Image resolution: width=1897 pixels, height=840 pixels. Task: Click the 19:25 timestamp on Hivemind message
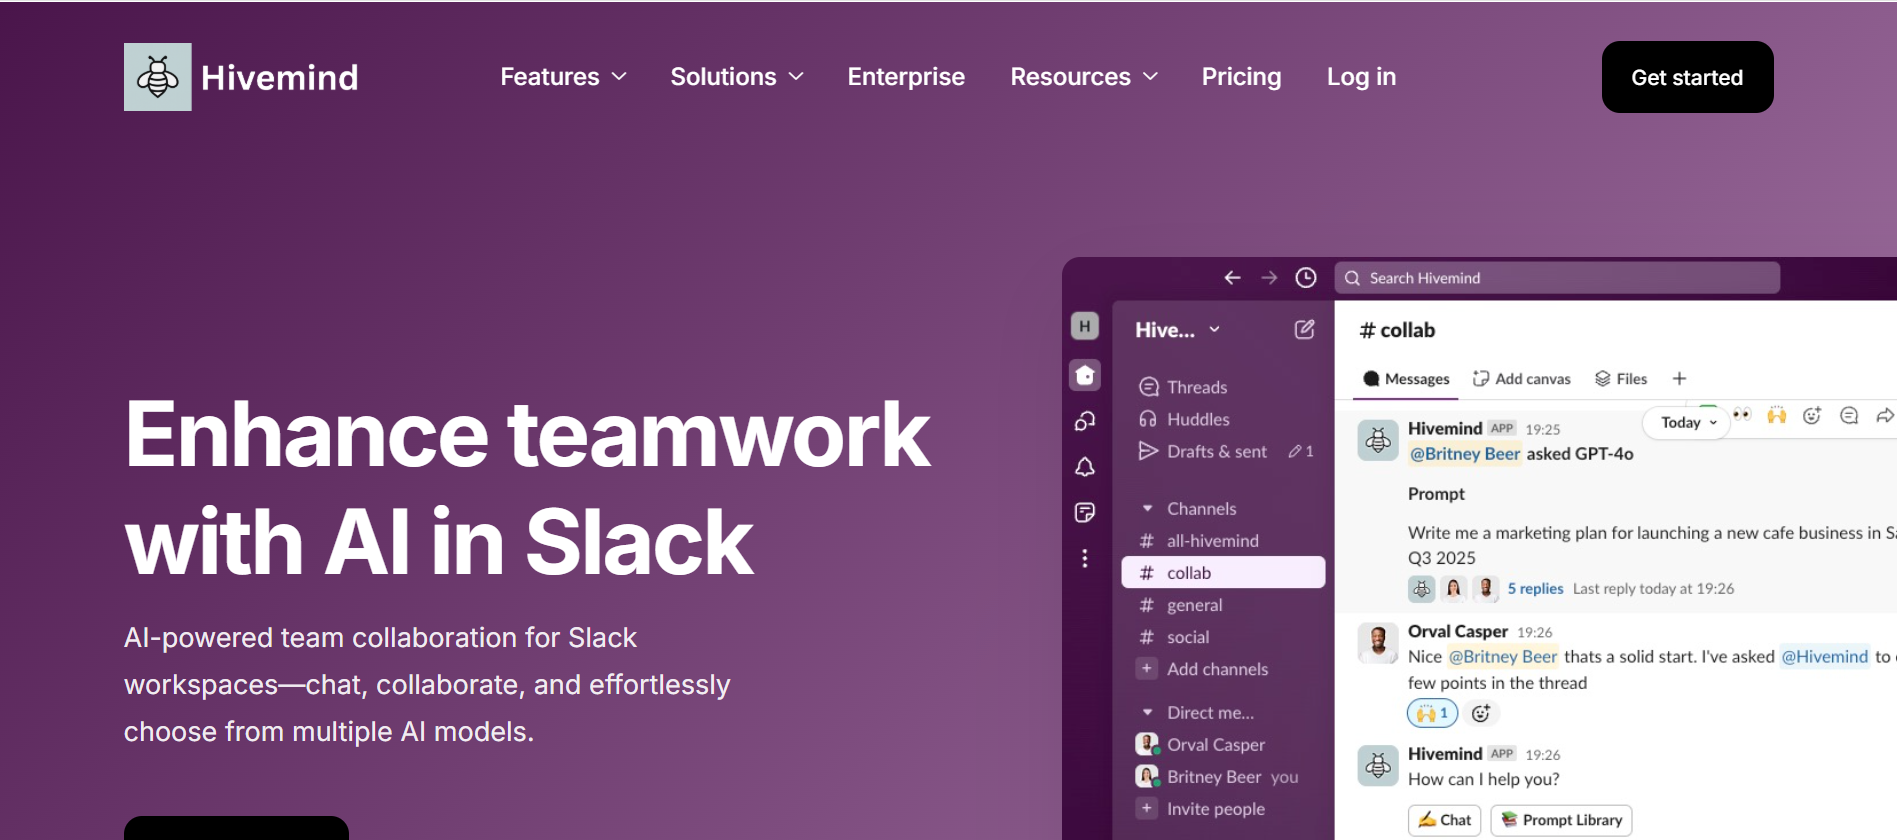point(1542,429)
